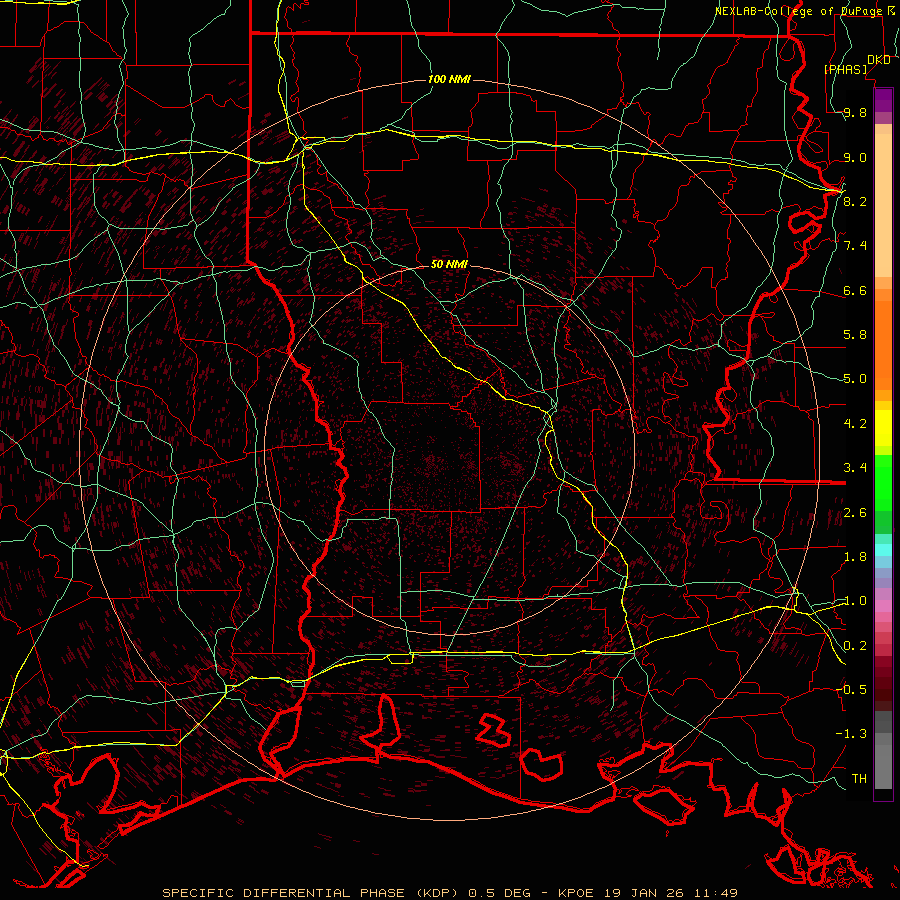The image size is (900, 900).
Task: Click the 9.8 value on the scale
Action: (855, 113)
